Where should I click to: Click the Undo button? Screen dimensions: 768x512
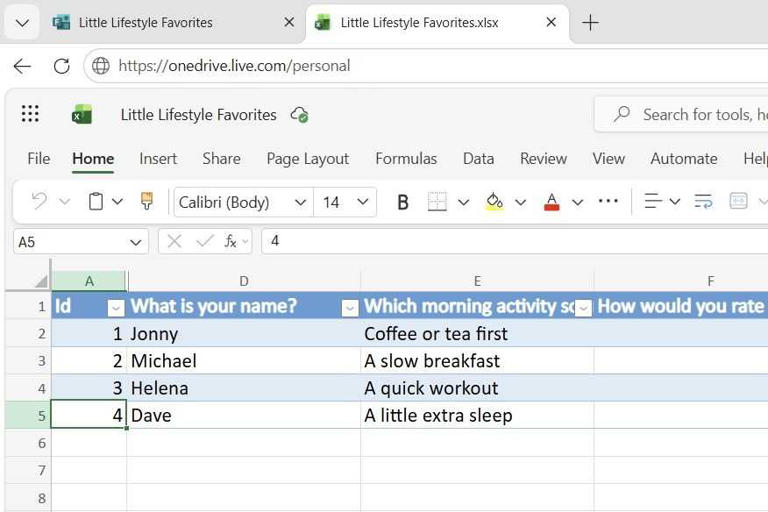(39, 201)
